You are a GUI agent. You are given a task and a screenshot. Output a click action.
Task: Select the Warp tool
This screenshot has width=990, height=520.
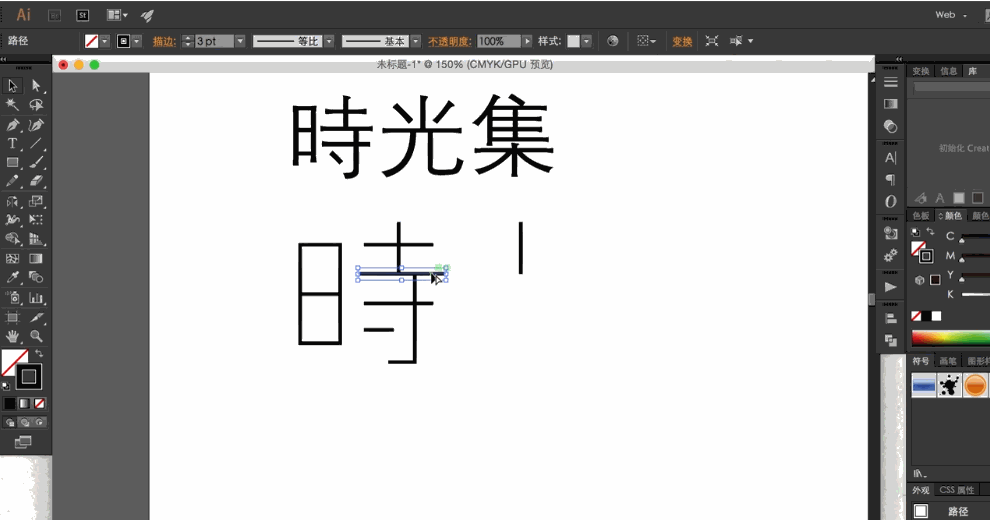tap(12, 220)
